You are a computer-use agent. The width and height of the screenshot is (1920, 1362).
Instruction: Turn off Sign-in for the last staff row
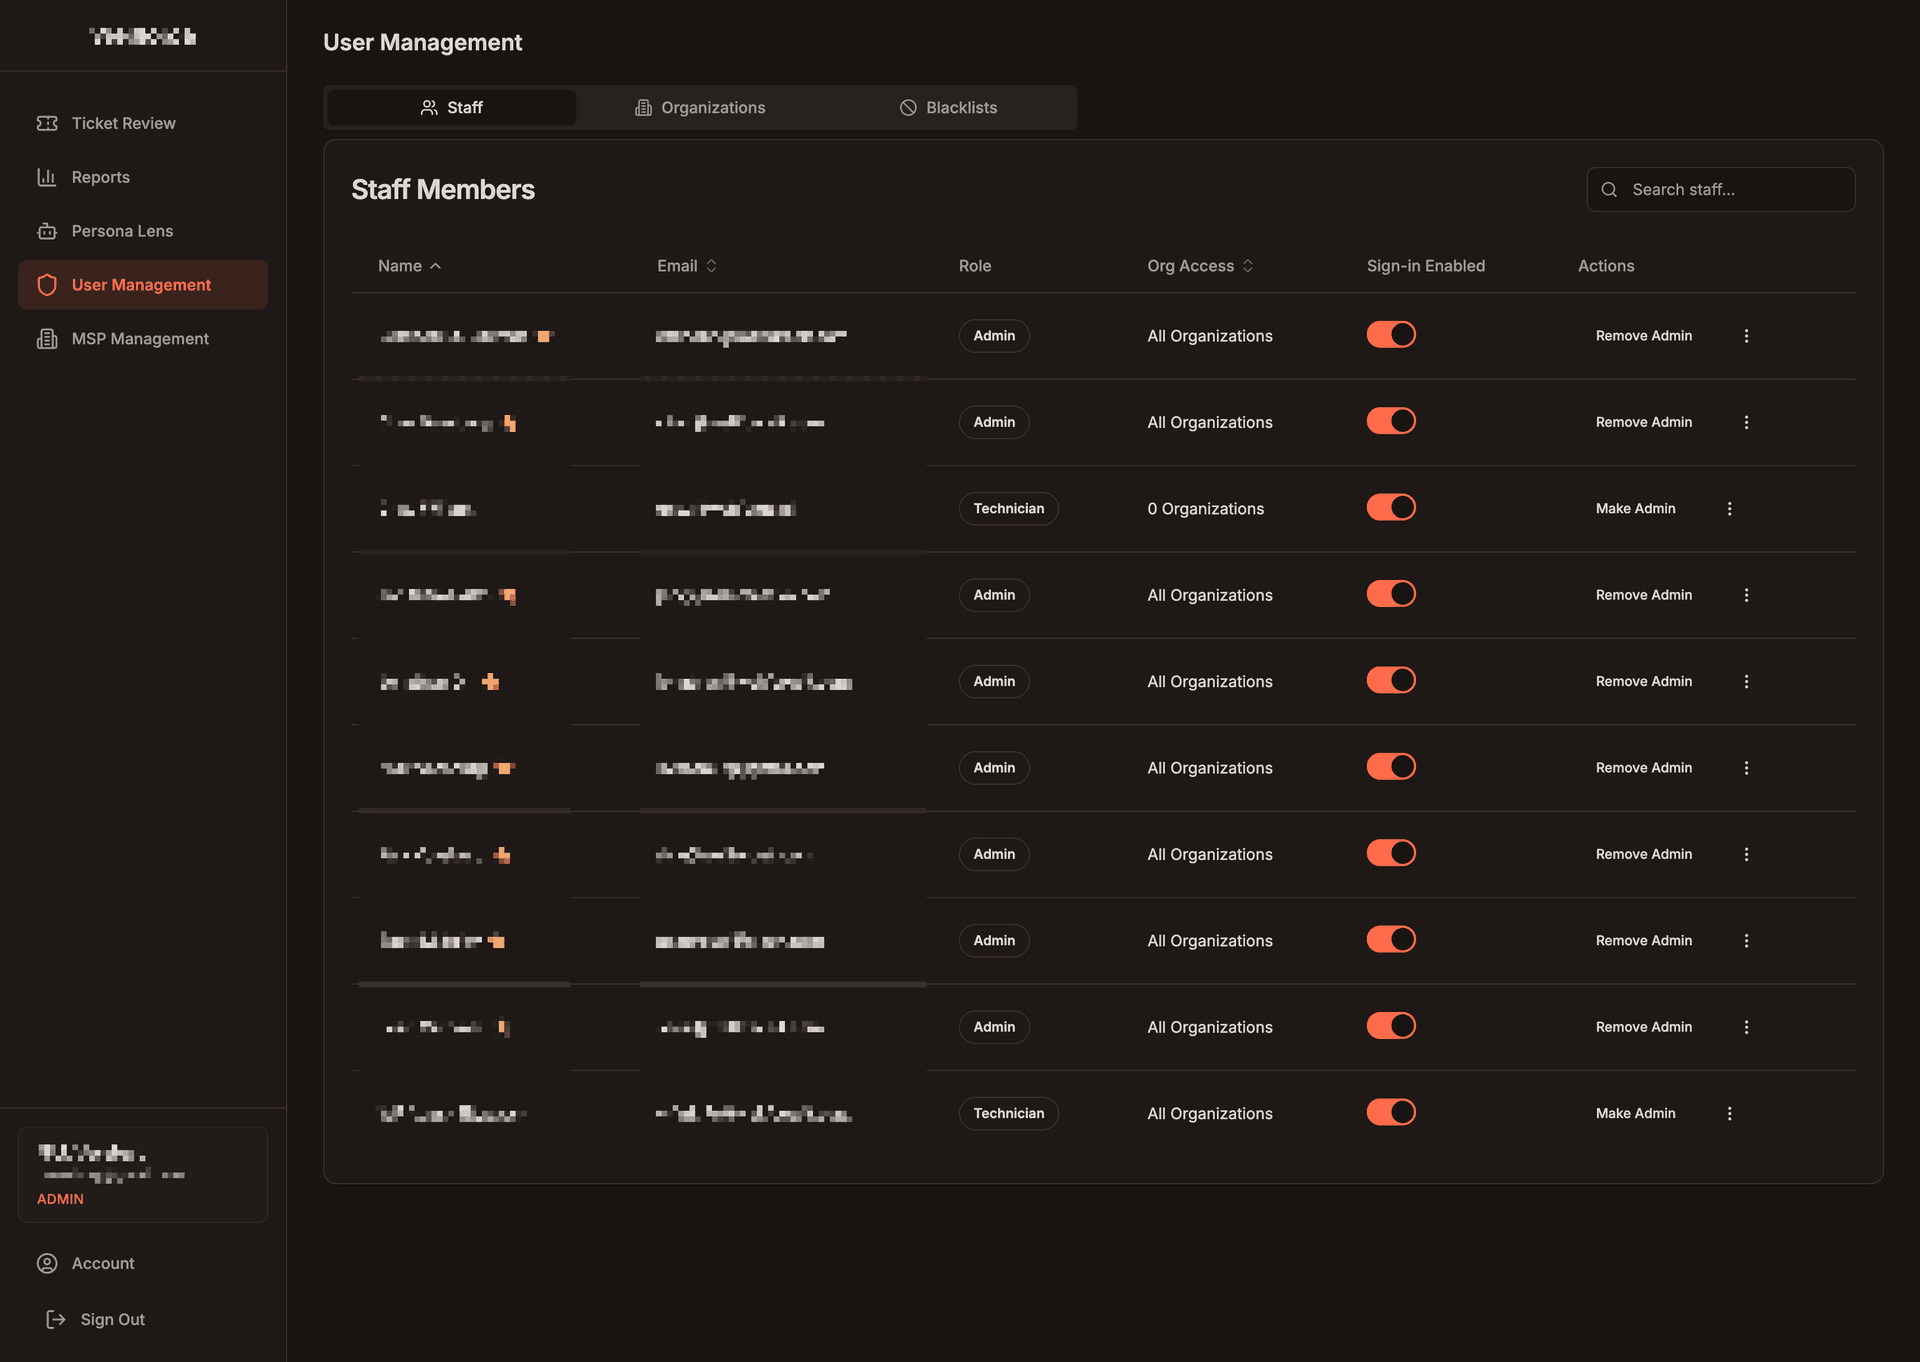[x=1391, y=1112]
